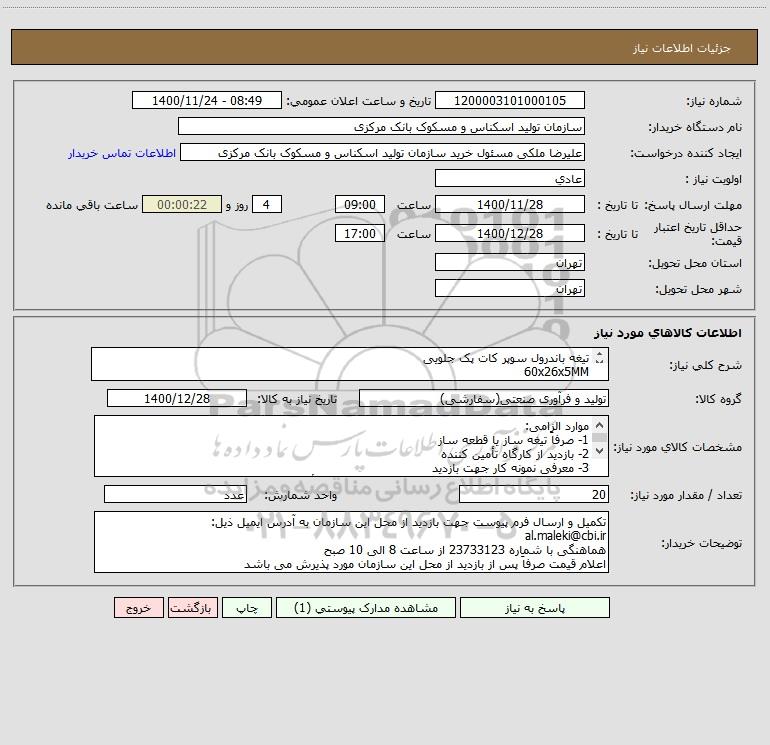Click the تاریخ نیاز به کالا field
This screenshot has width=770, height=745.
[177, 398]
